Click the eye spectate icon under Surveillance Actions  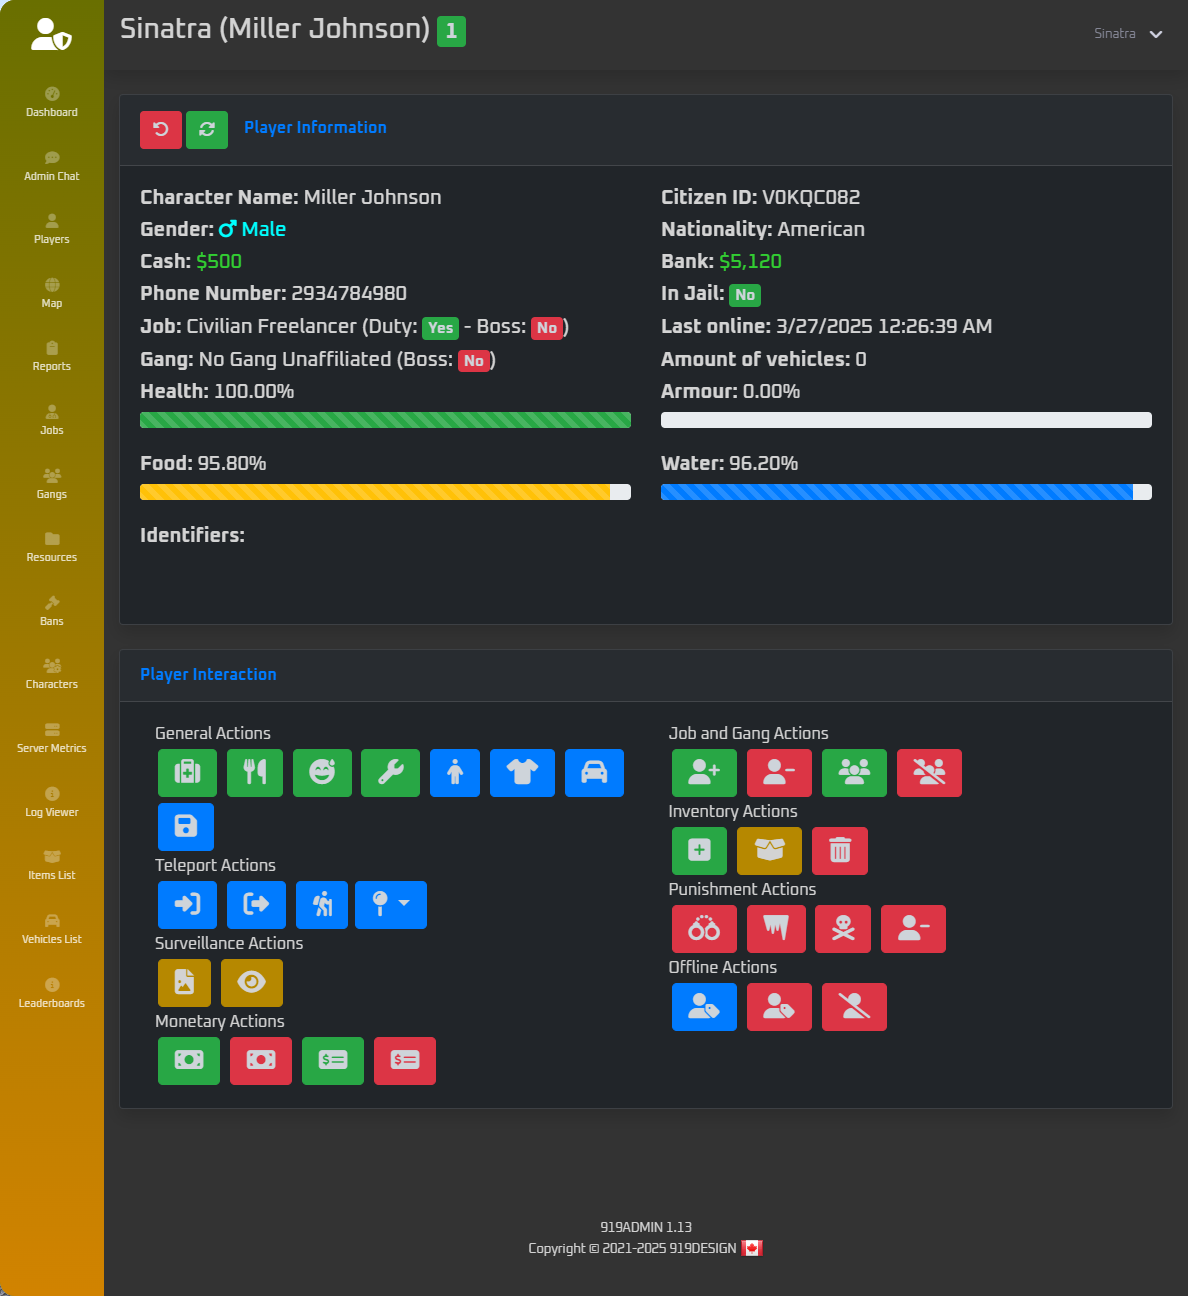coord(251,983)
